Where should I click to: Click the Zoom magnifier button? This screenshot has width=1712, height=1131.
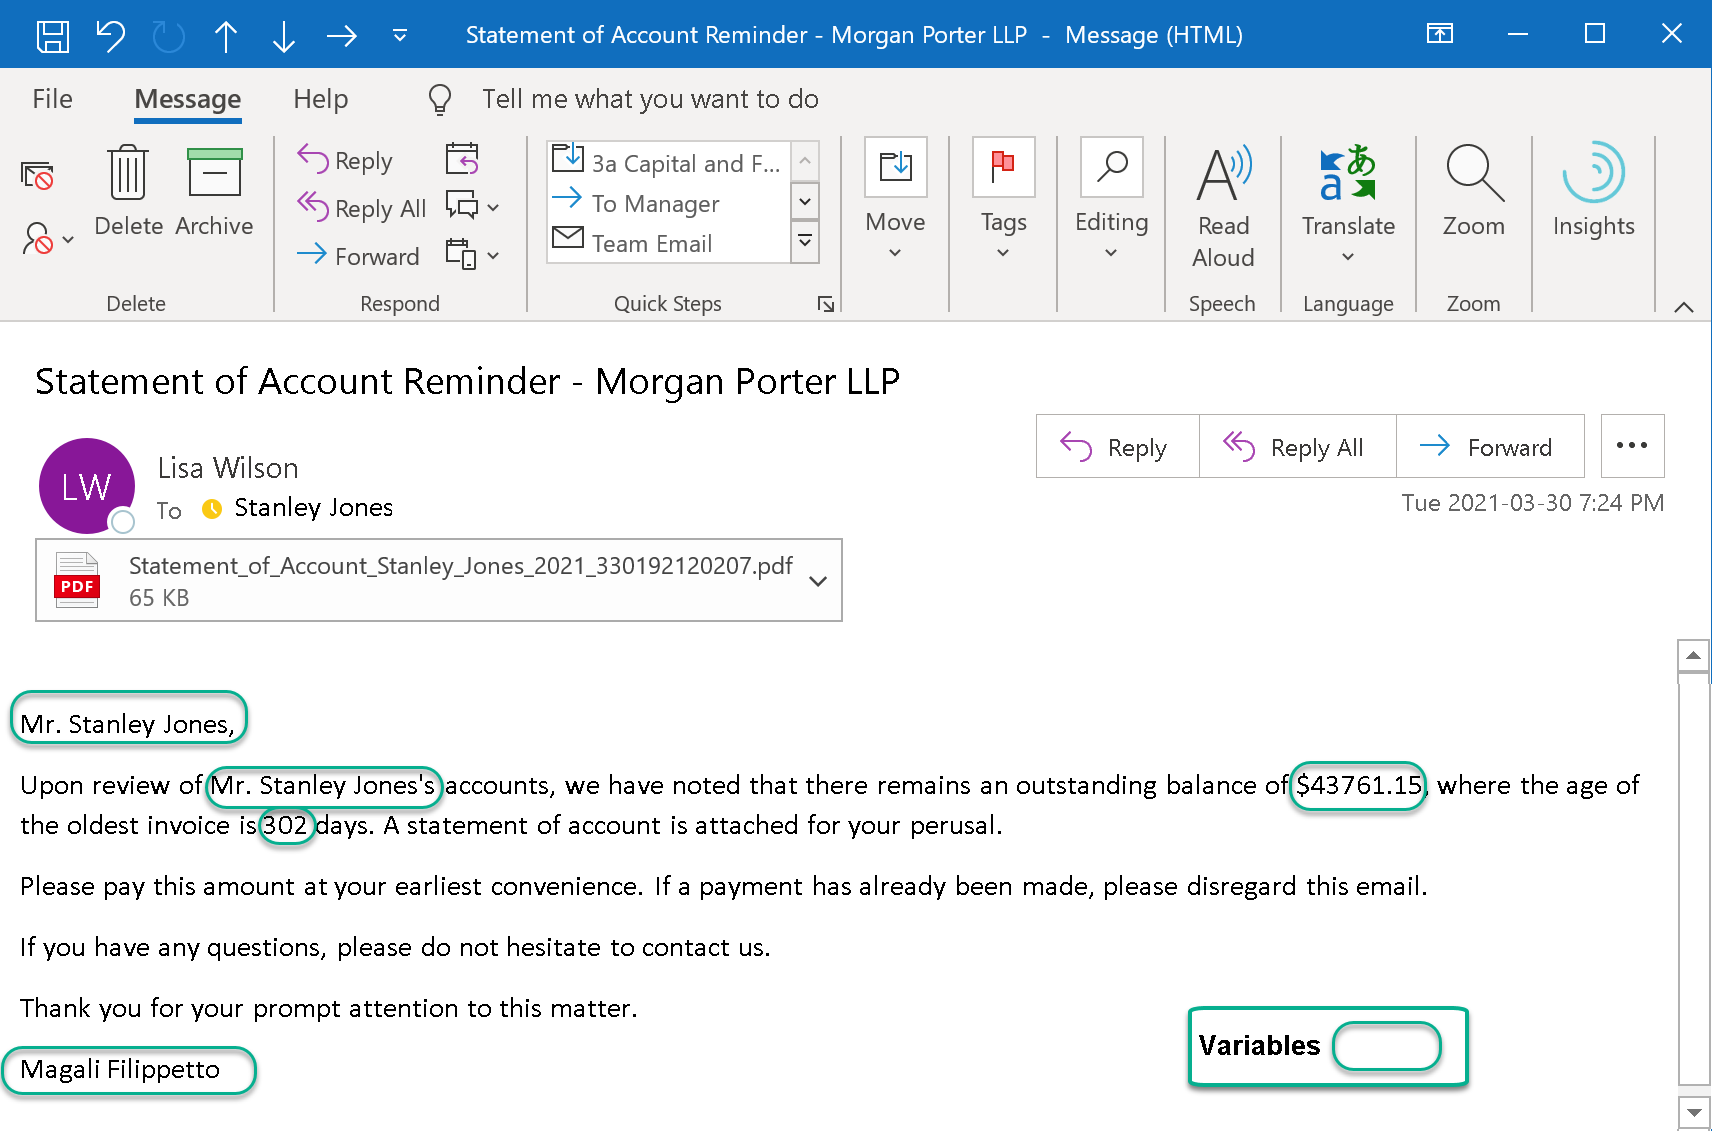point(1474,190)
